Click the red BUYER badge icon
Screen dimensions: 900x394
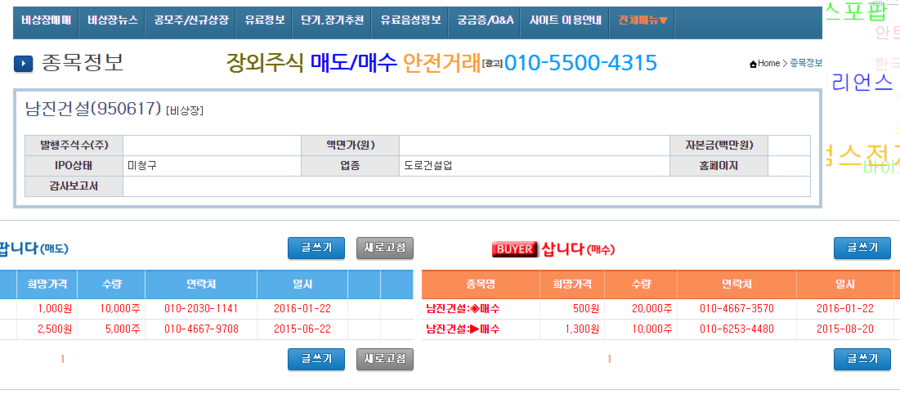(515, 249)
